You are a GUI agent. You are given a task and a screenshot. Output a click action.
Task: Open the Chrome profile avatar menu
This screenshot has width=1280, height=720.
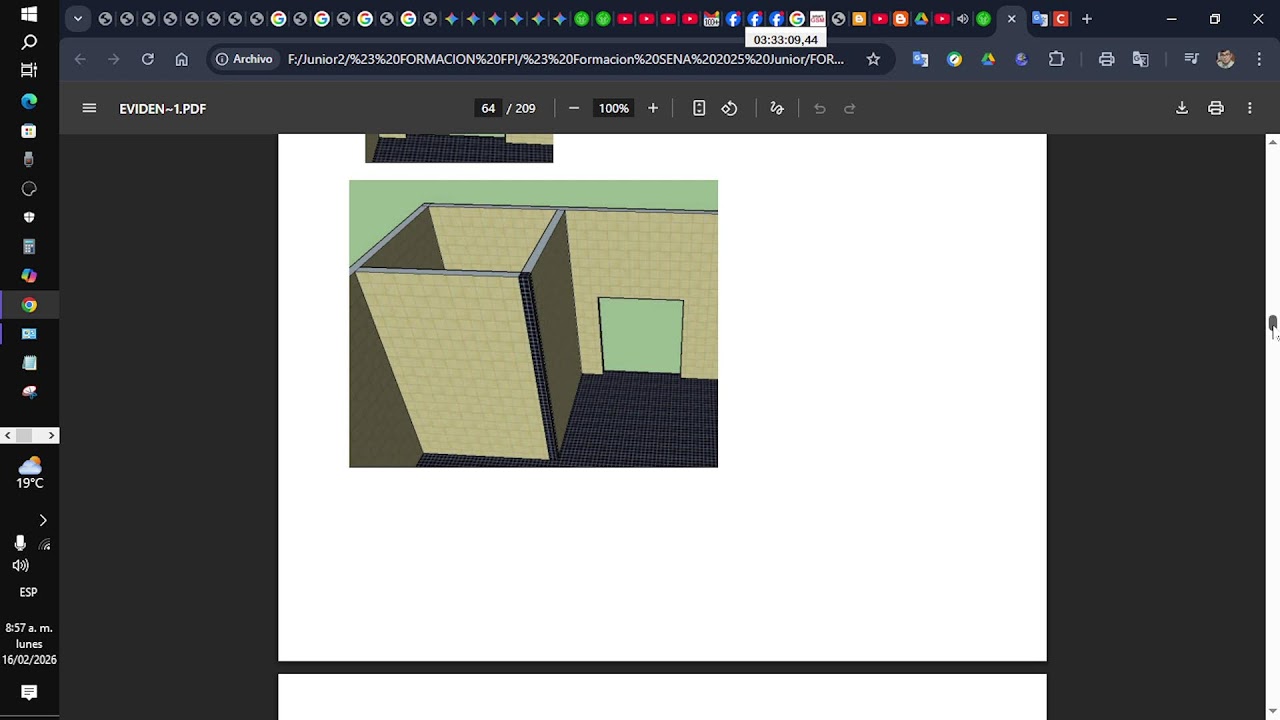coord(1225,59)
